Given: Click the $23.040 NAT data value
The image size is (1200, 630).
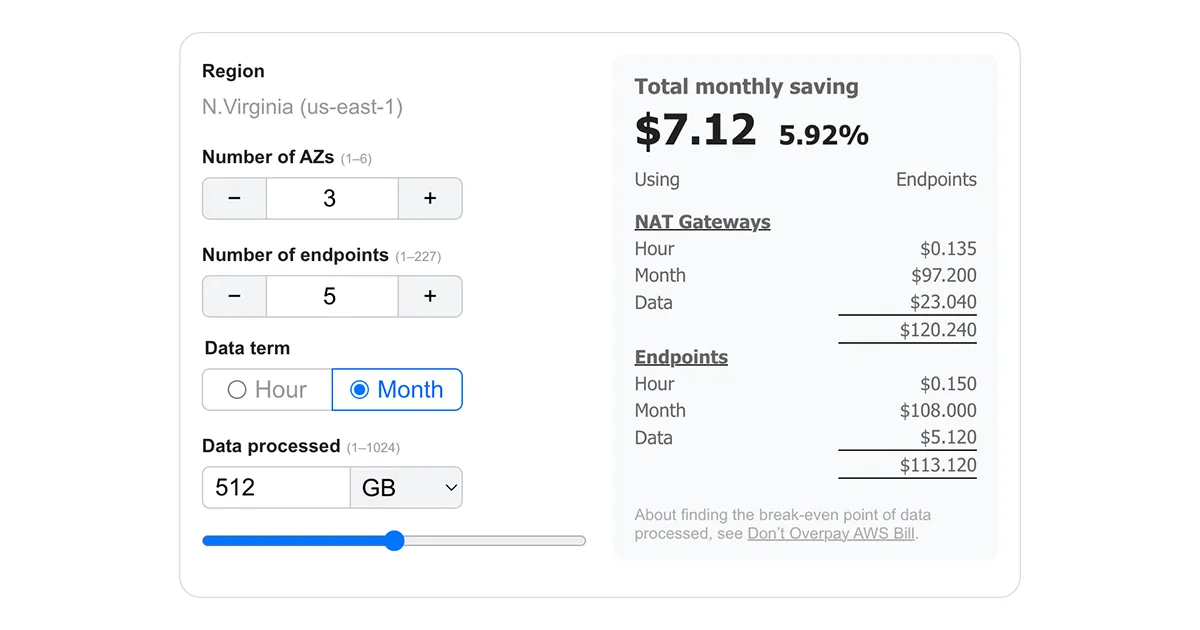Looking at the screenshot, I should [x=943, y=302].
